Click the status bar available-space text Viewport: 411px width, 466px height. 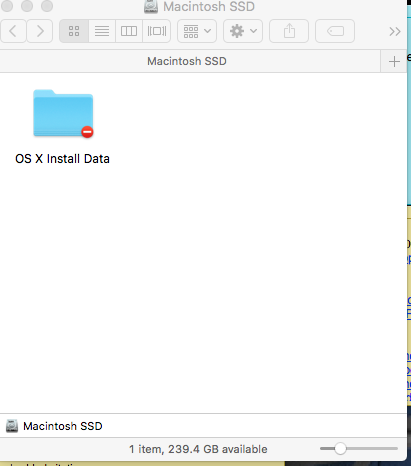[198, 449]
